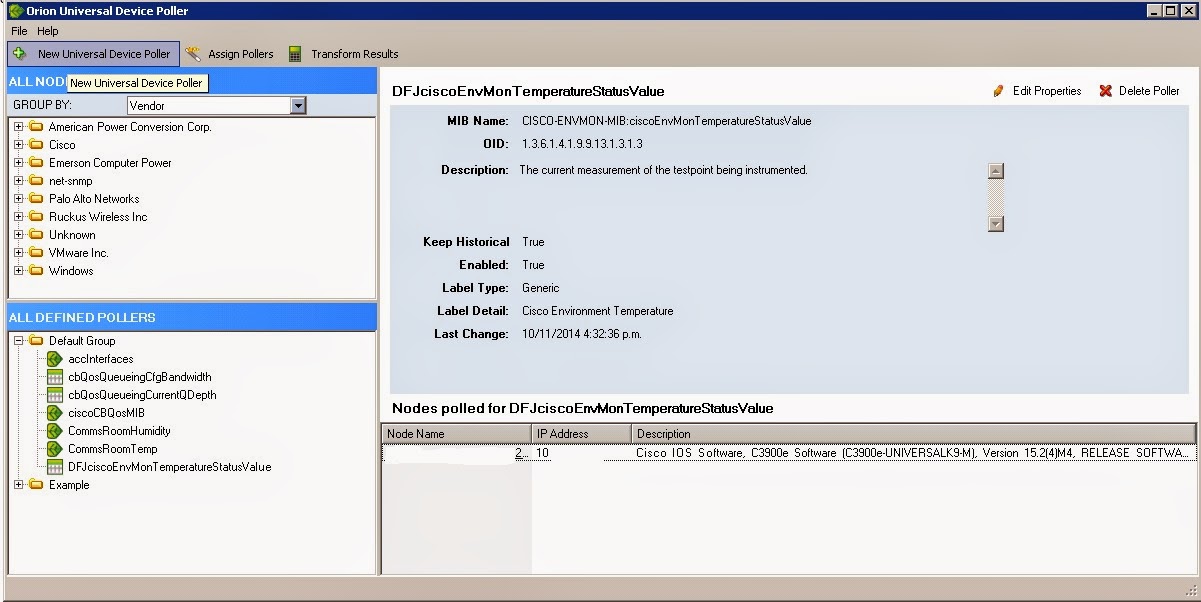Select the cbQosQueueingCfgBandwidth poller
This screenshot has width=1201, height=602.
point(140,377)
